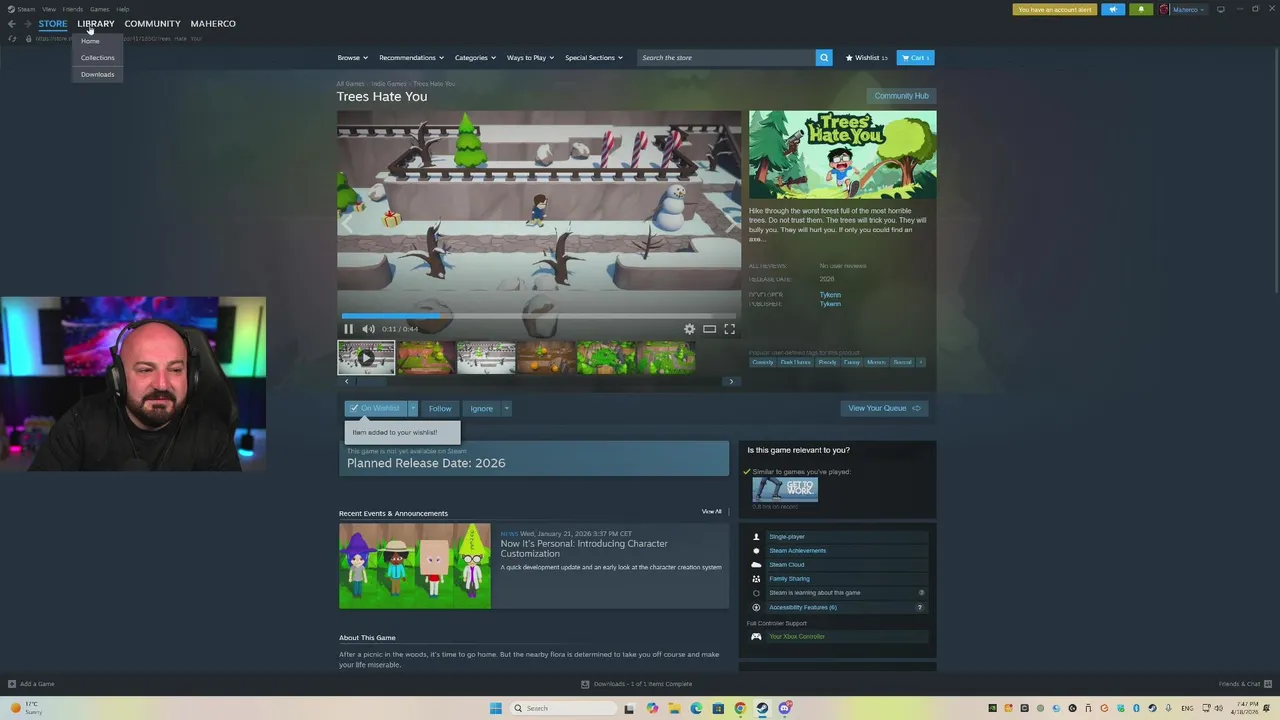Click help icon beside Accessibility Features
1280x720 pixels.
(920, 607)
